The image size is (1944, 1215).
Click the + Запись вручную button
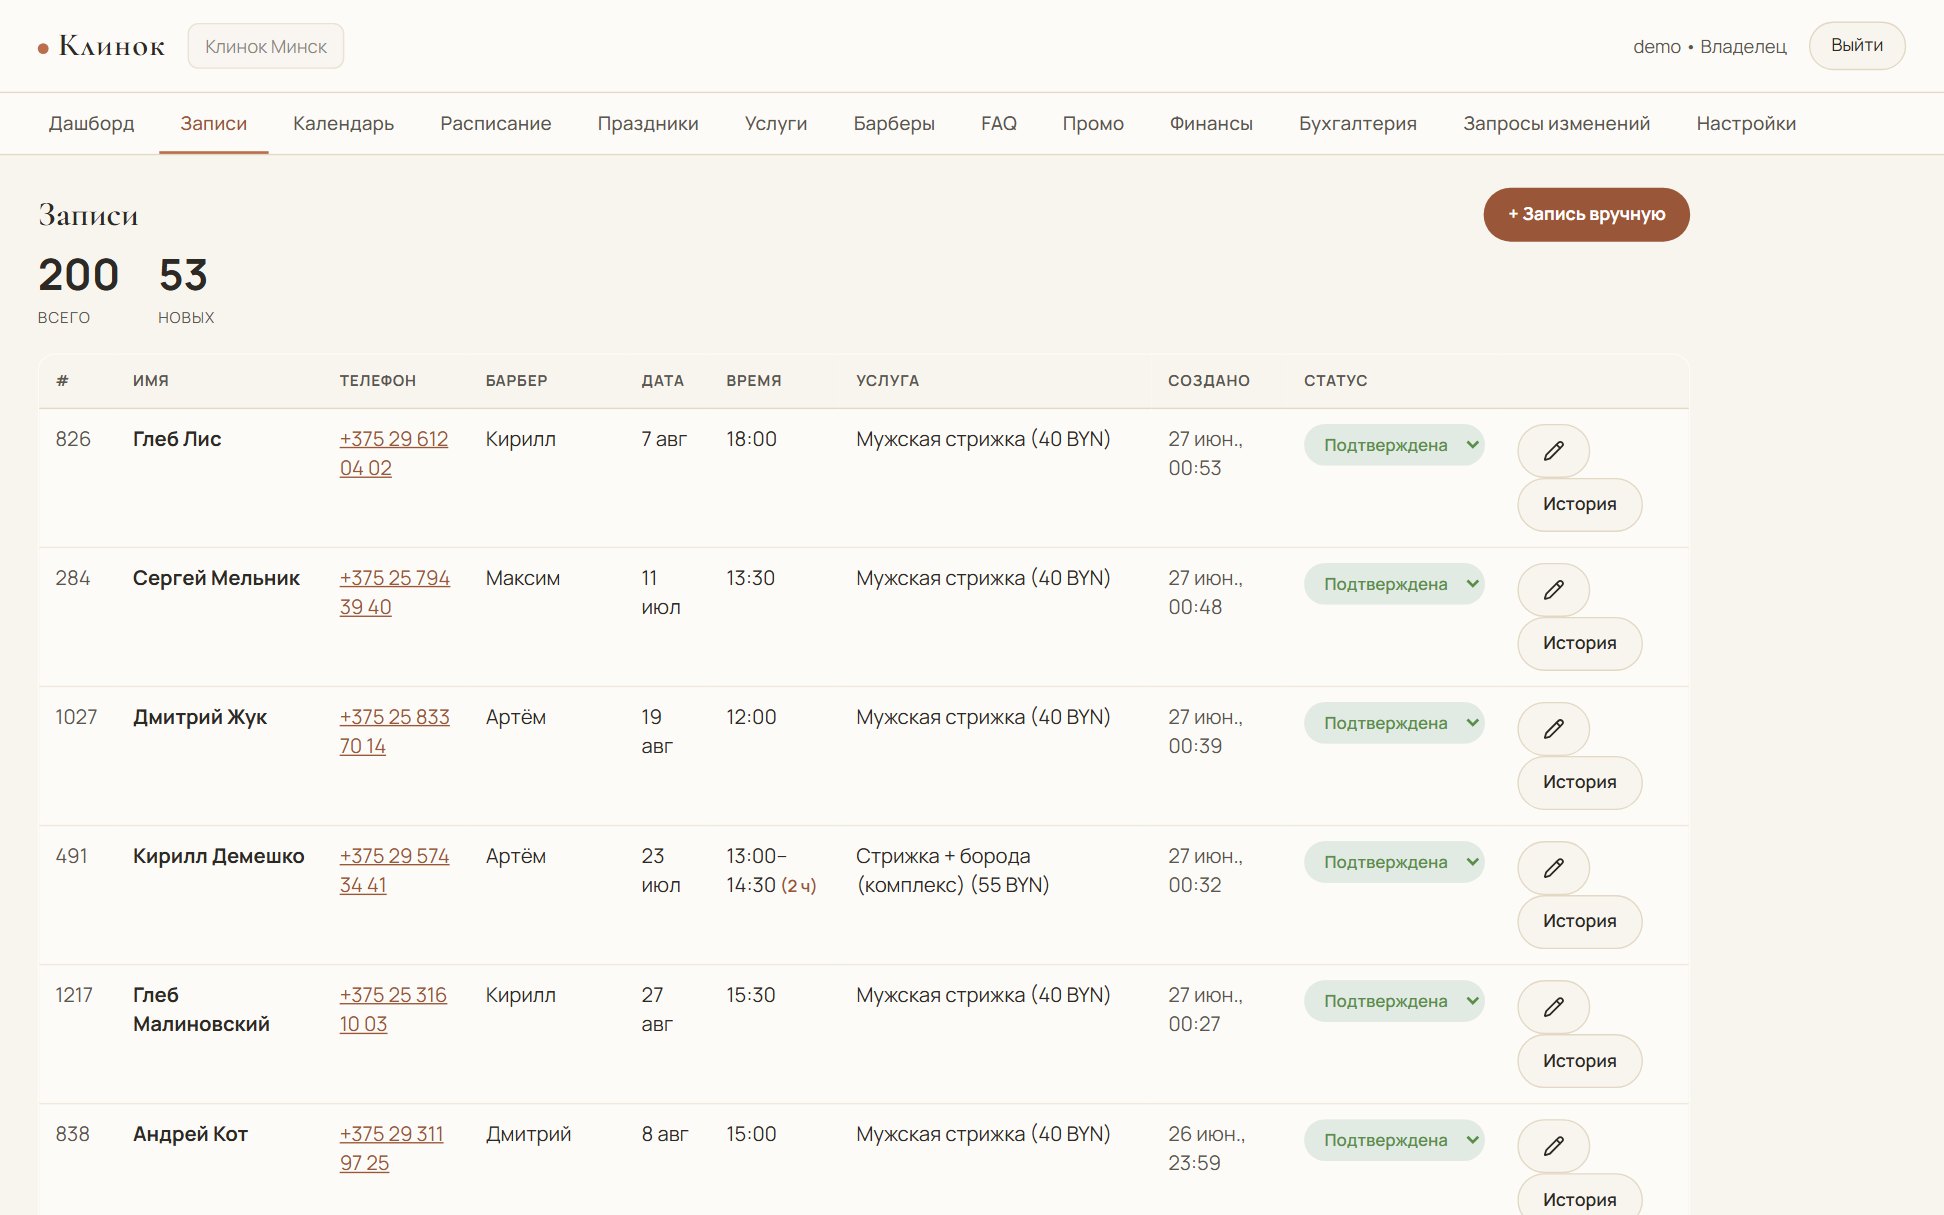click(x=1586, y=214)
